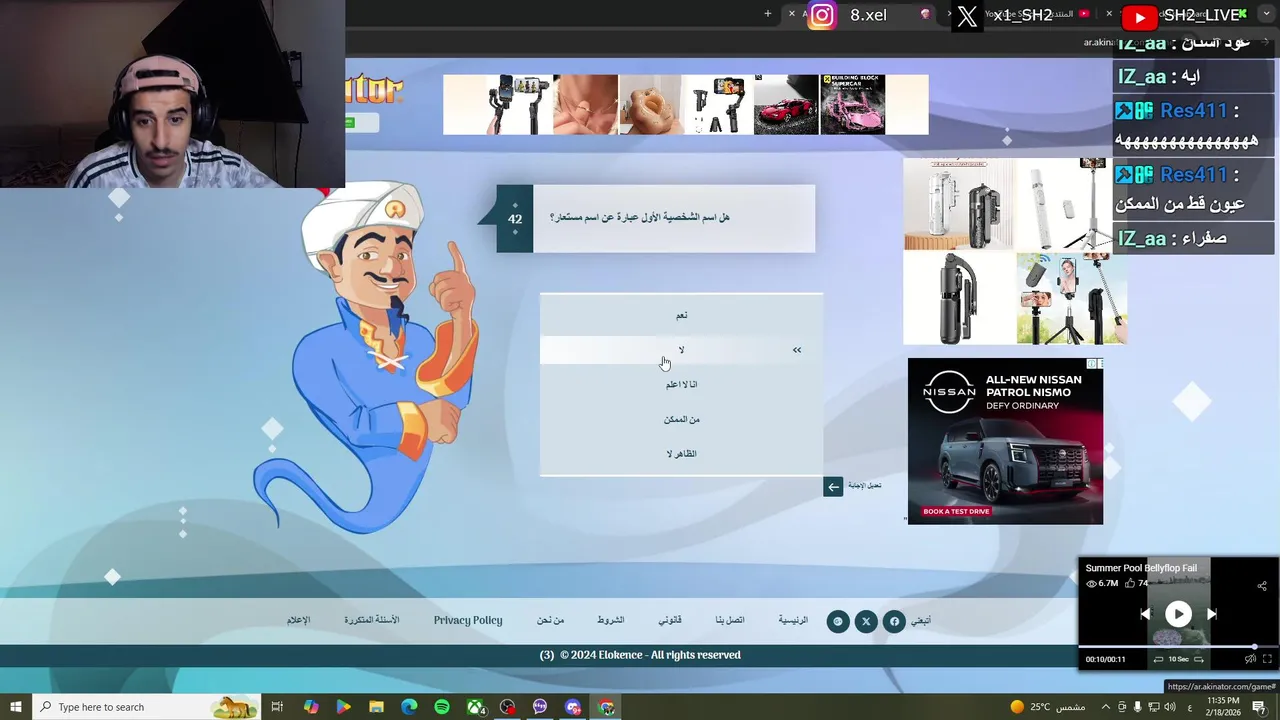Rewind the mini video 10 seconds
This screenshot has width=1280, height=720.
tap(1159, 659)
